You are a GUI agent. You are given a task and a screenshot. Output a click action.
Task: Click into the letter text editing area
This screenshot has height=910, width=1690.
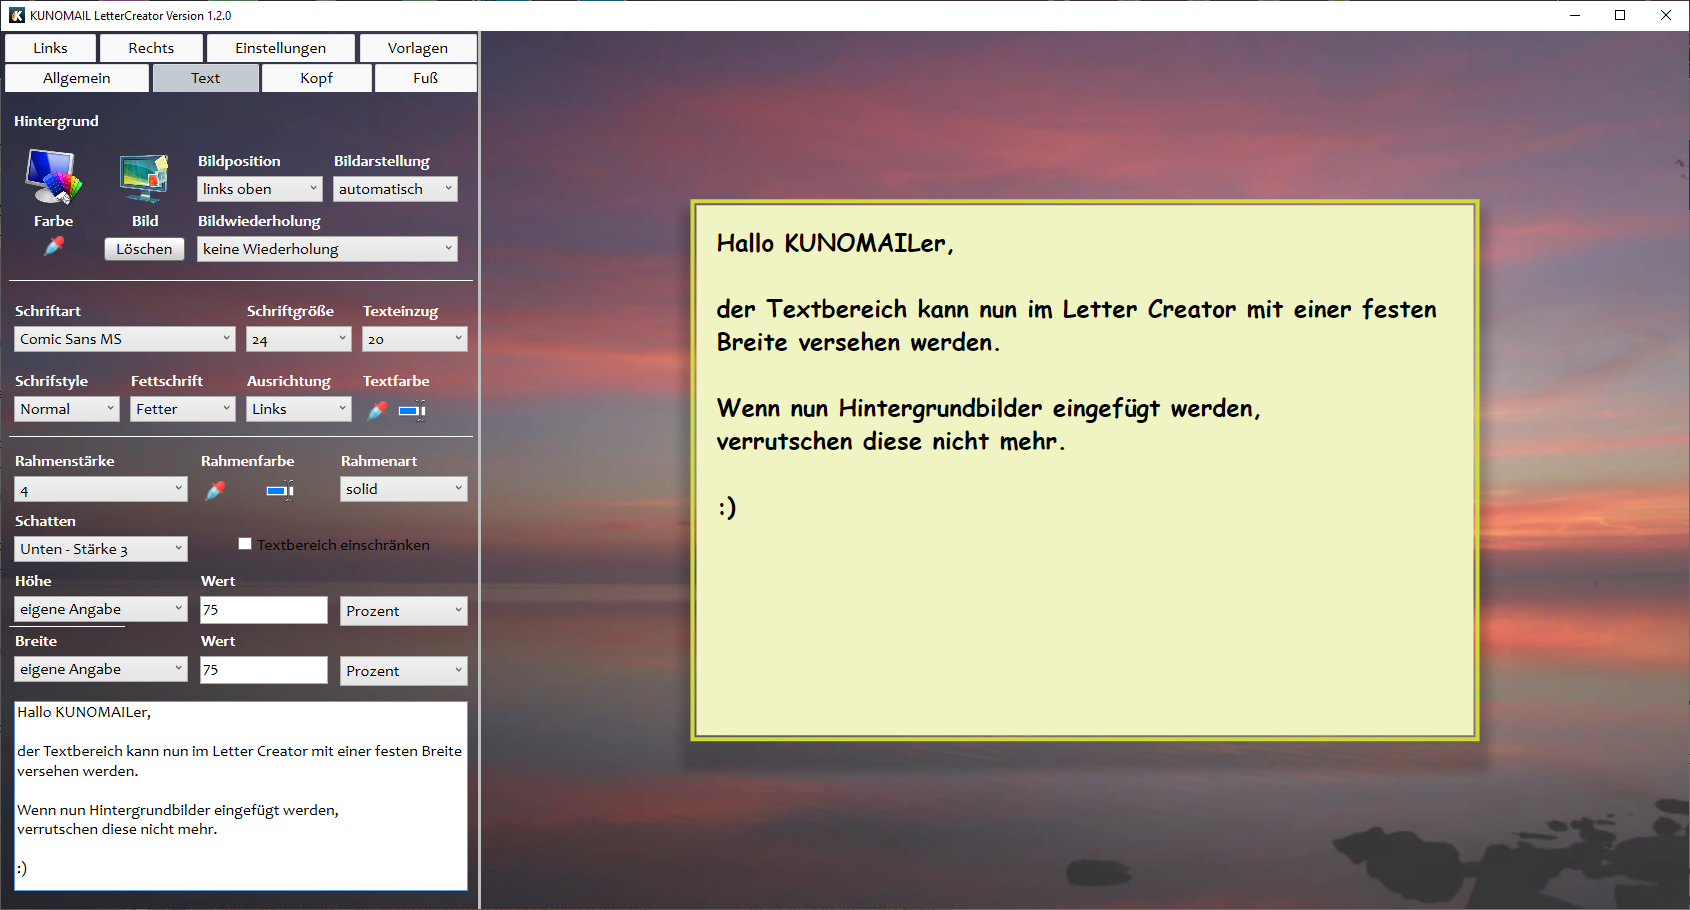(241, 796)
